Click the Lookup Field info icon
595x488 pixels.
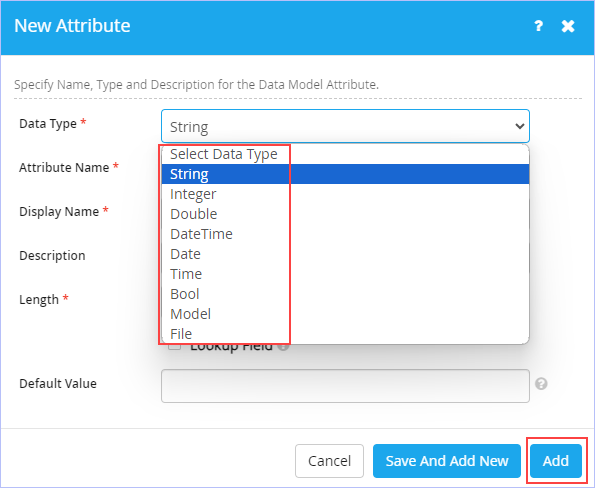click(x=283, y=346)
